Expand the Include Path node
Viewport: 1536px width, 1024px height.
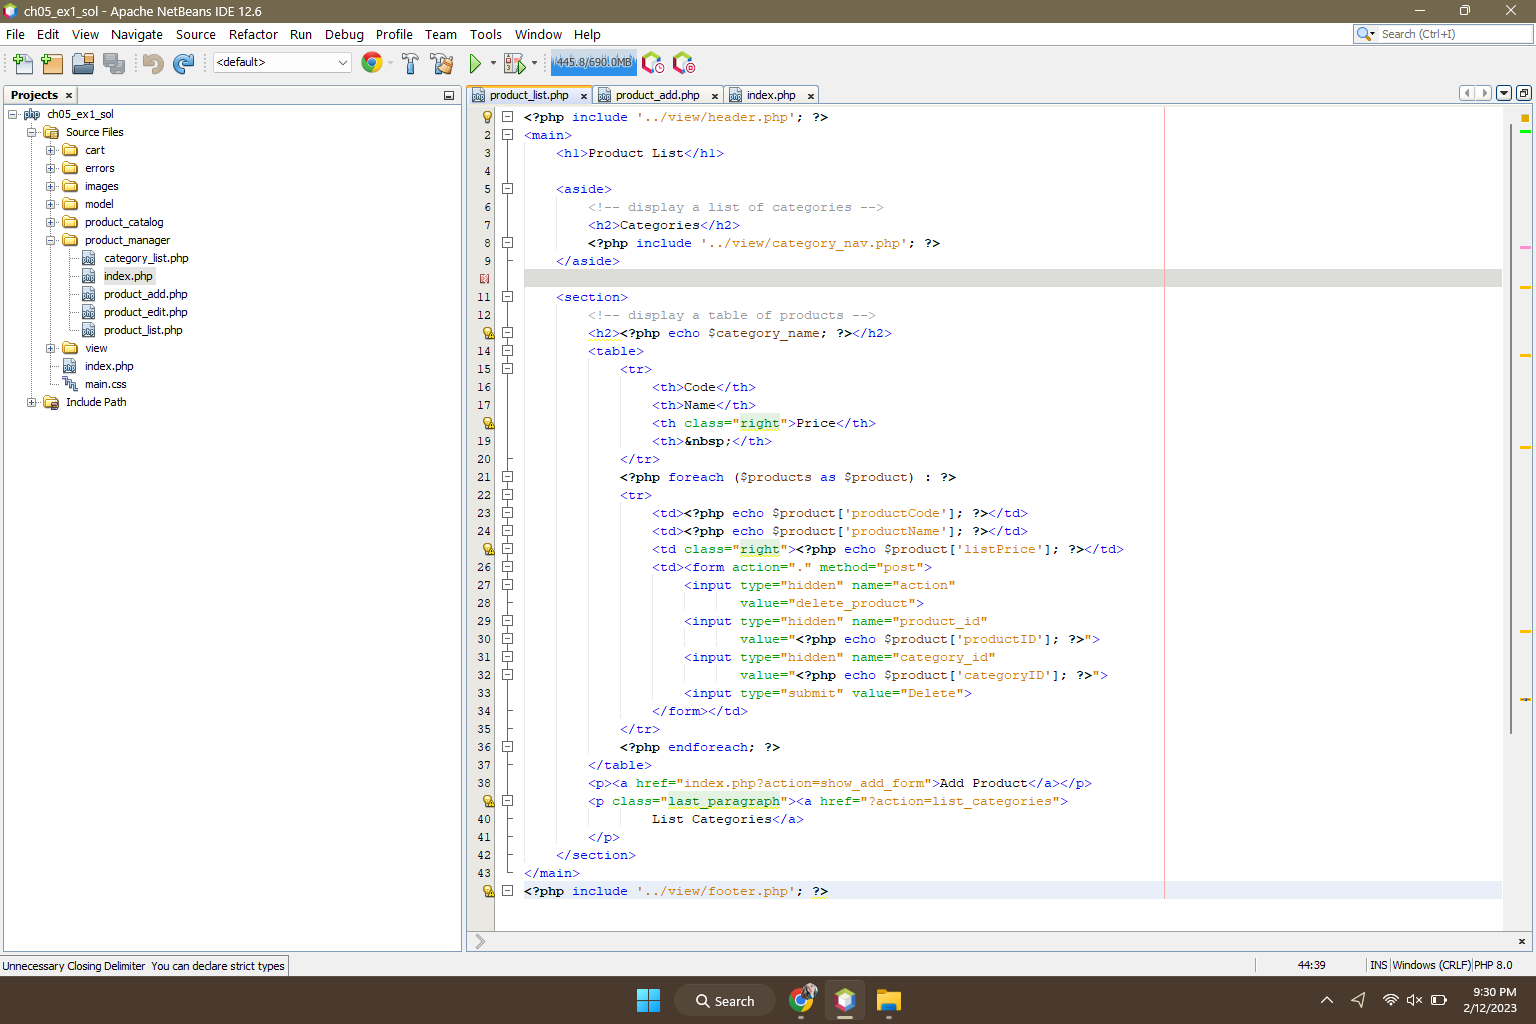(x=32, y=402)
